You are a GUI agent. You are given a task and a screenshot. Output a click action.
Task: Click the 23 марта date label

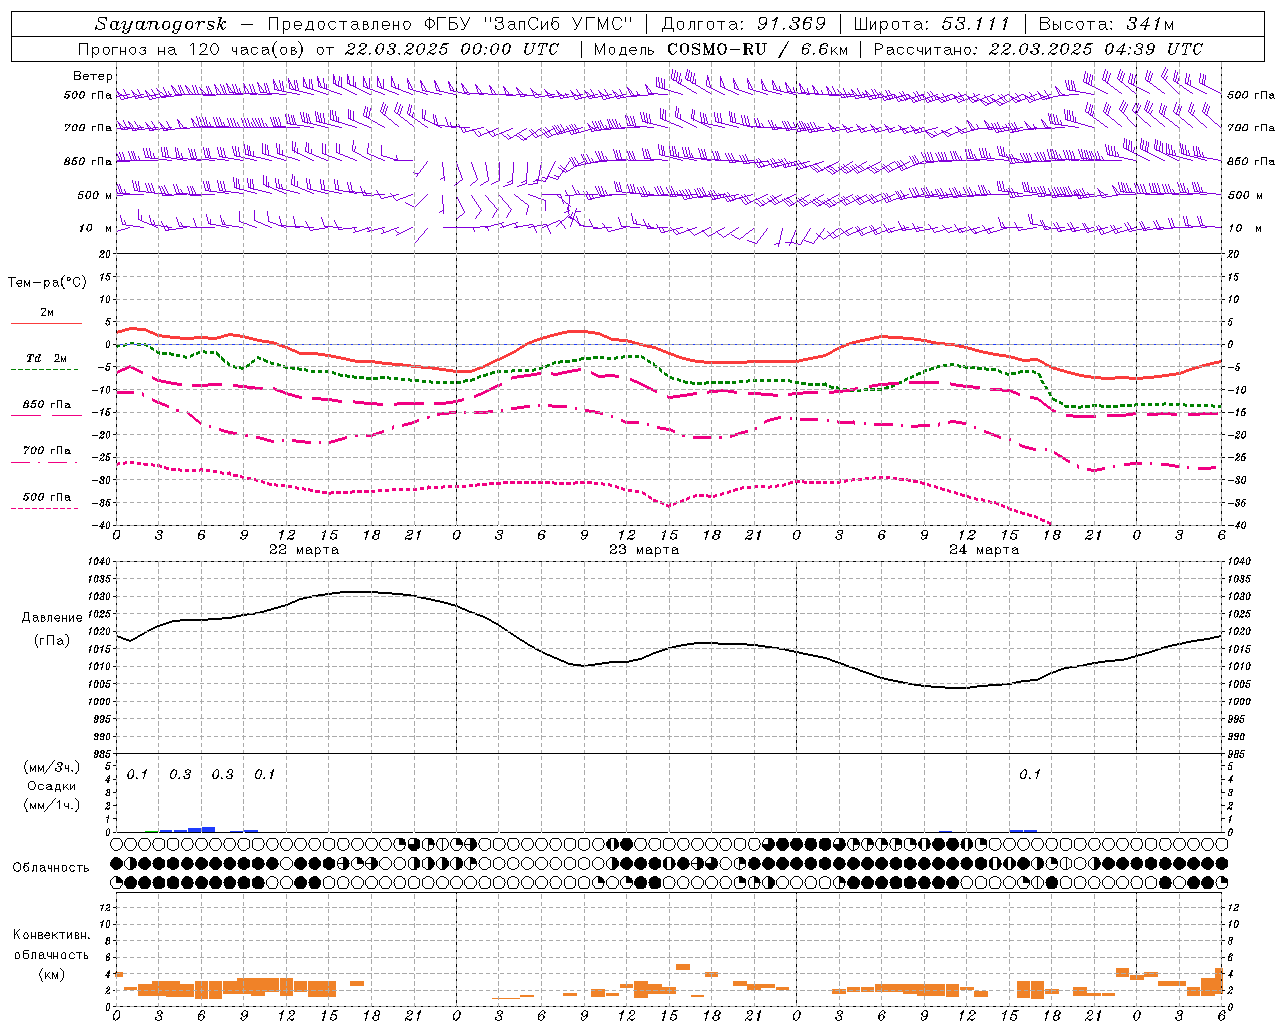[644, 550]
